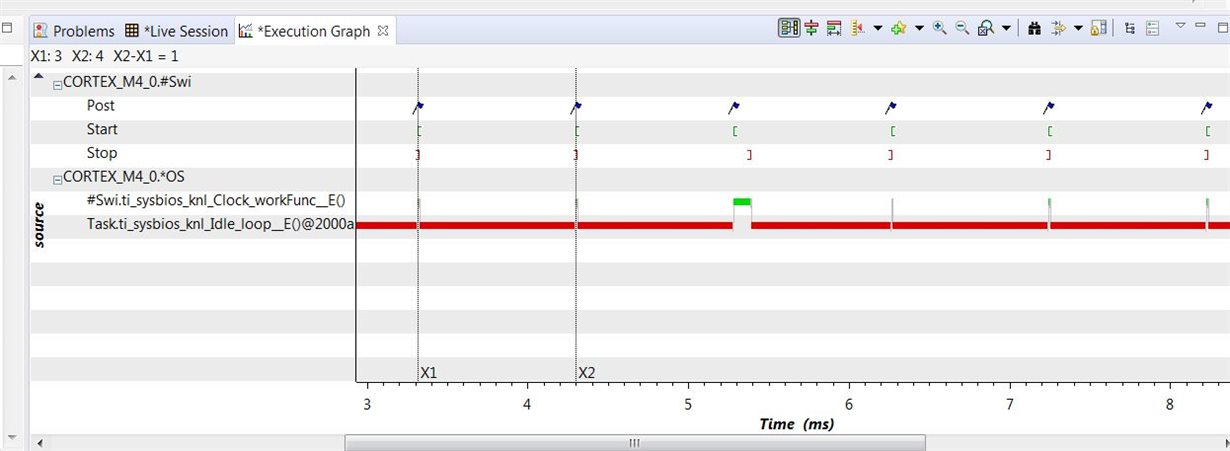Click the Post flag near 7.2 ms
This screenshot has width=1230, height=451.
pyautogui.click(x=1048, y=106)
